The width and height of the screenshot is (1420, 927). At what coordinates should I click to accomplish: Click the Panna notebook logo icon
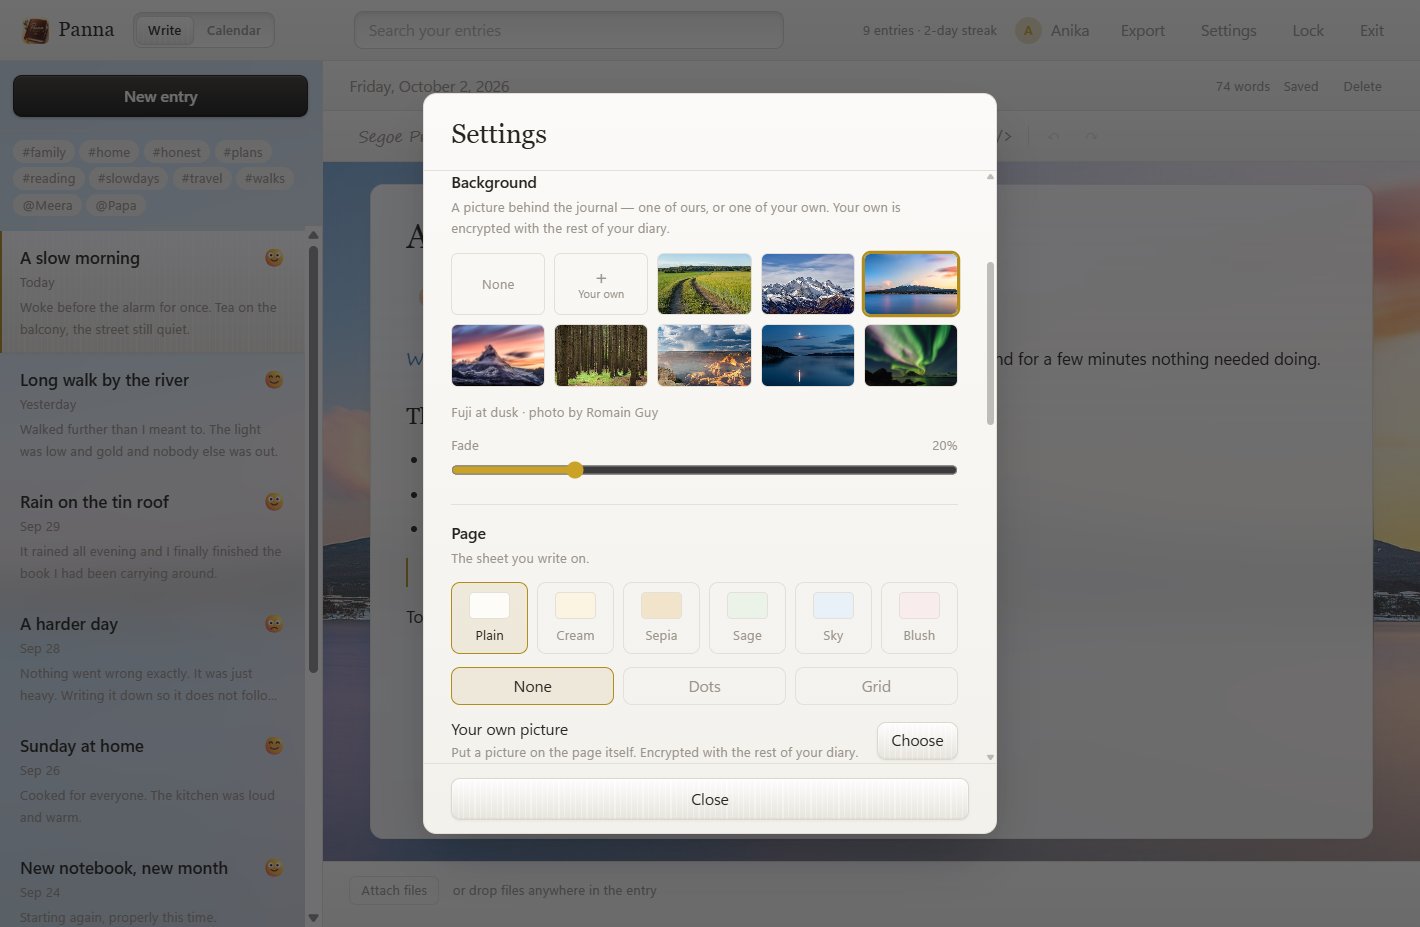36,31
